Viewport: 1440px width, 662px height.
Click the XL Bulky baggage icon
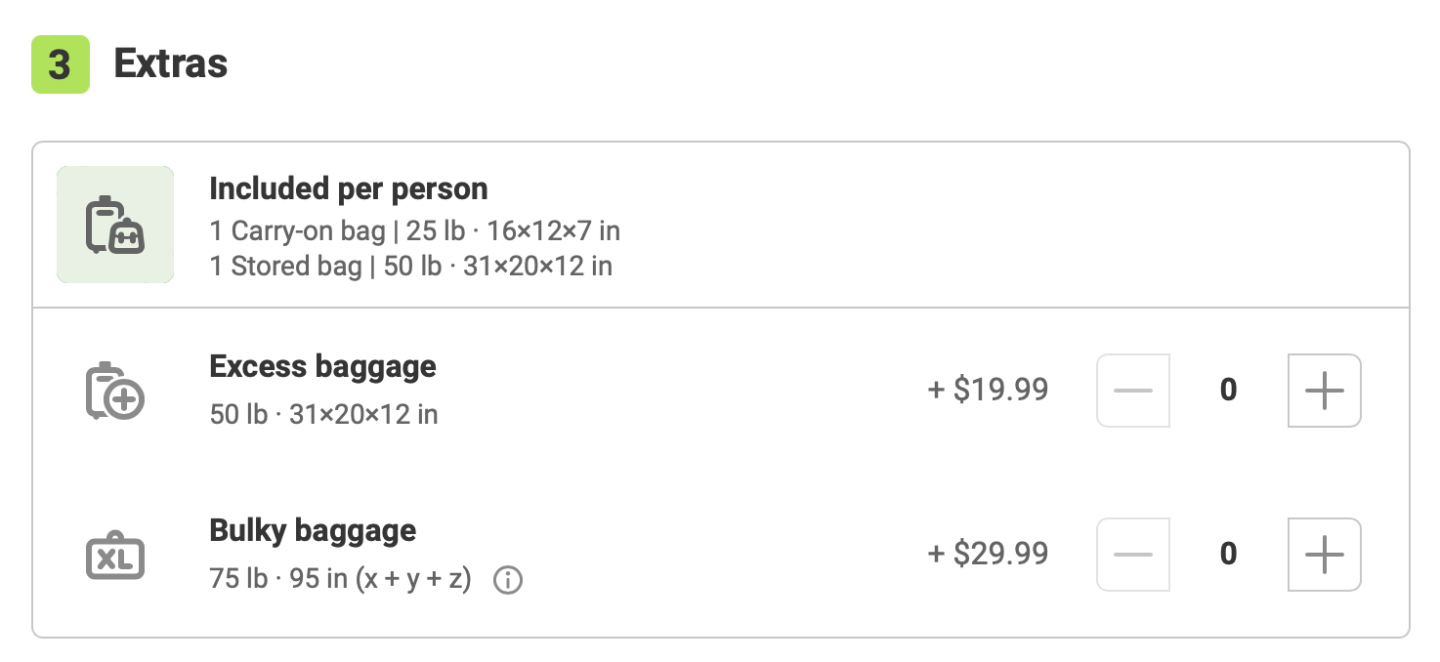[x=115, y=556]
